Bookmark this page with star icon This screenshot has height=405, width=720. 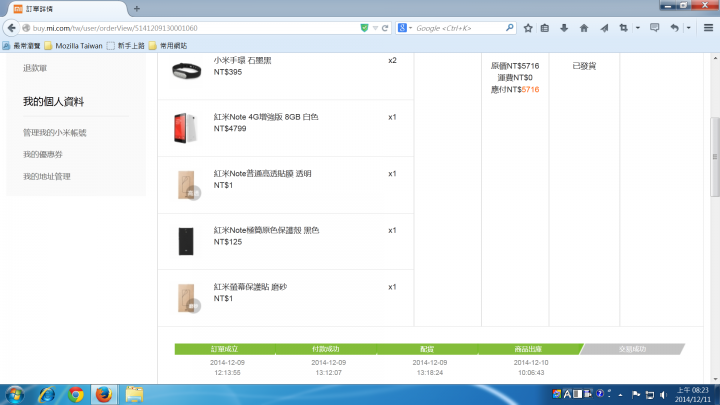click(x=528, y=28)
